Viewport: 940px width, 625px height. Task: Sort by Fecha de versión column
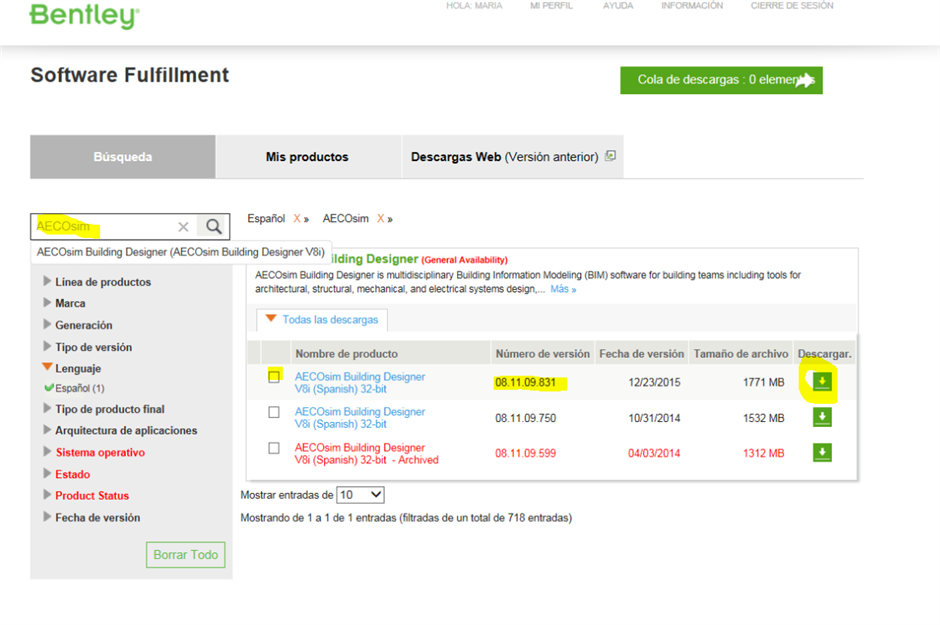click(x=641, y=354)
